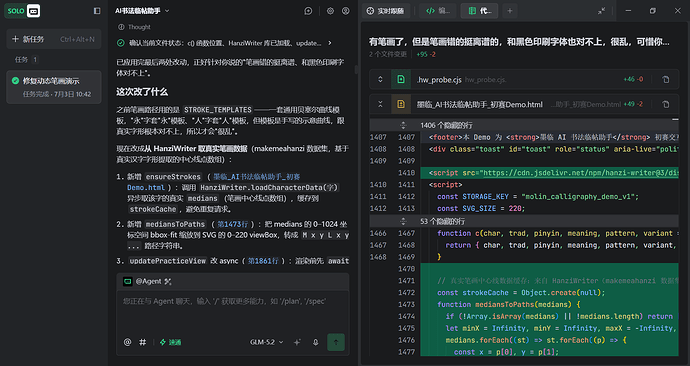Viewport: 690px width, 366px height.
Task: Click the microphone voice input icon
Action: pyautogui.click(x=316, y=342)
